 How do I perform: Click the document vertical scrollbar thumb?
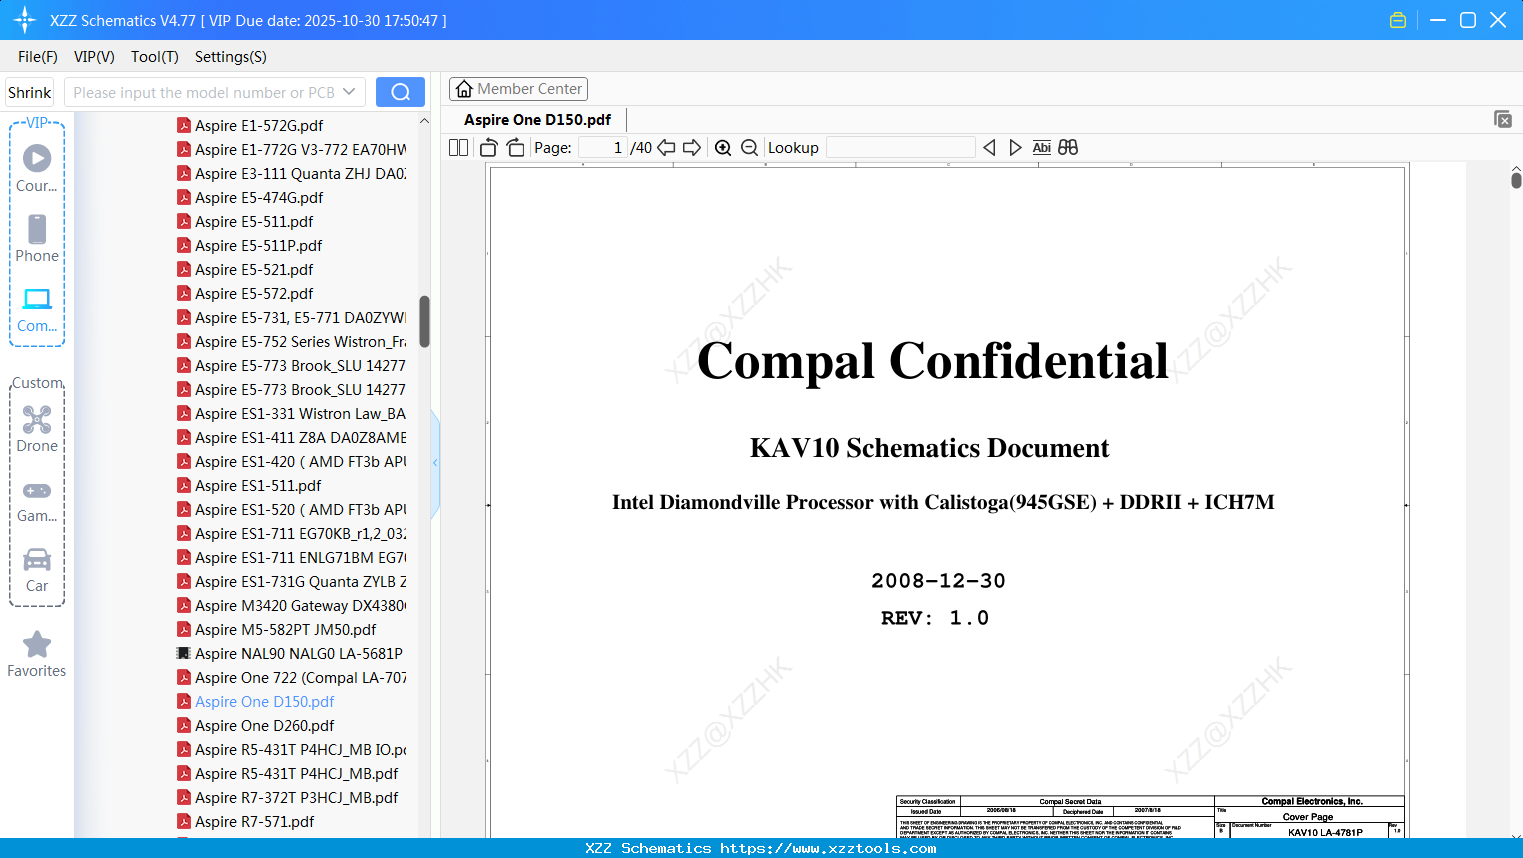point(1516,180)
